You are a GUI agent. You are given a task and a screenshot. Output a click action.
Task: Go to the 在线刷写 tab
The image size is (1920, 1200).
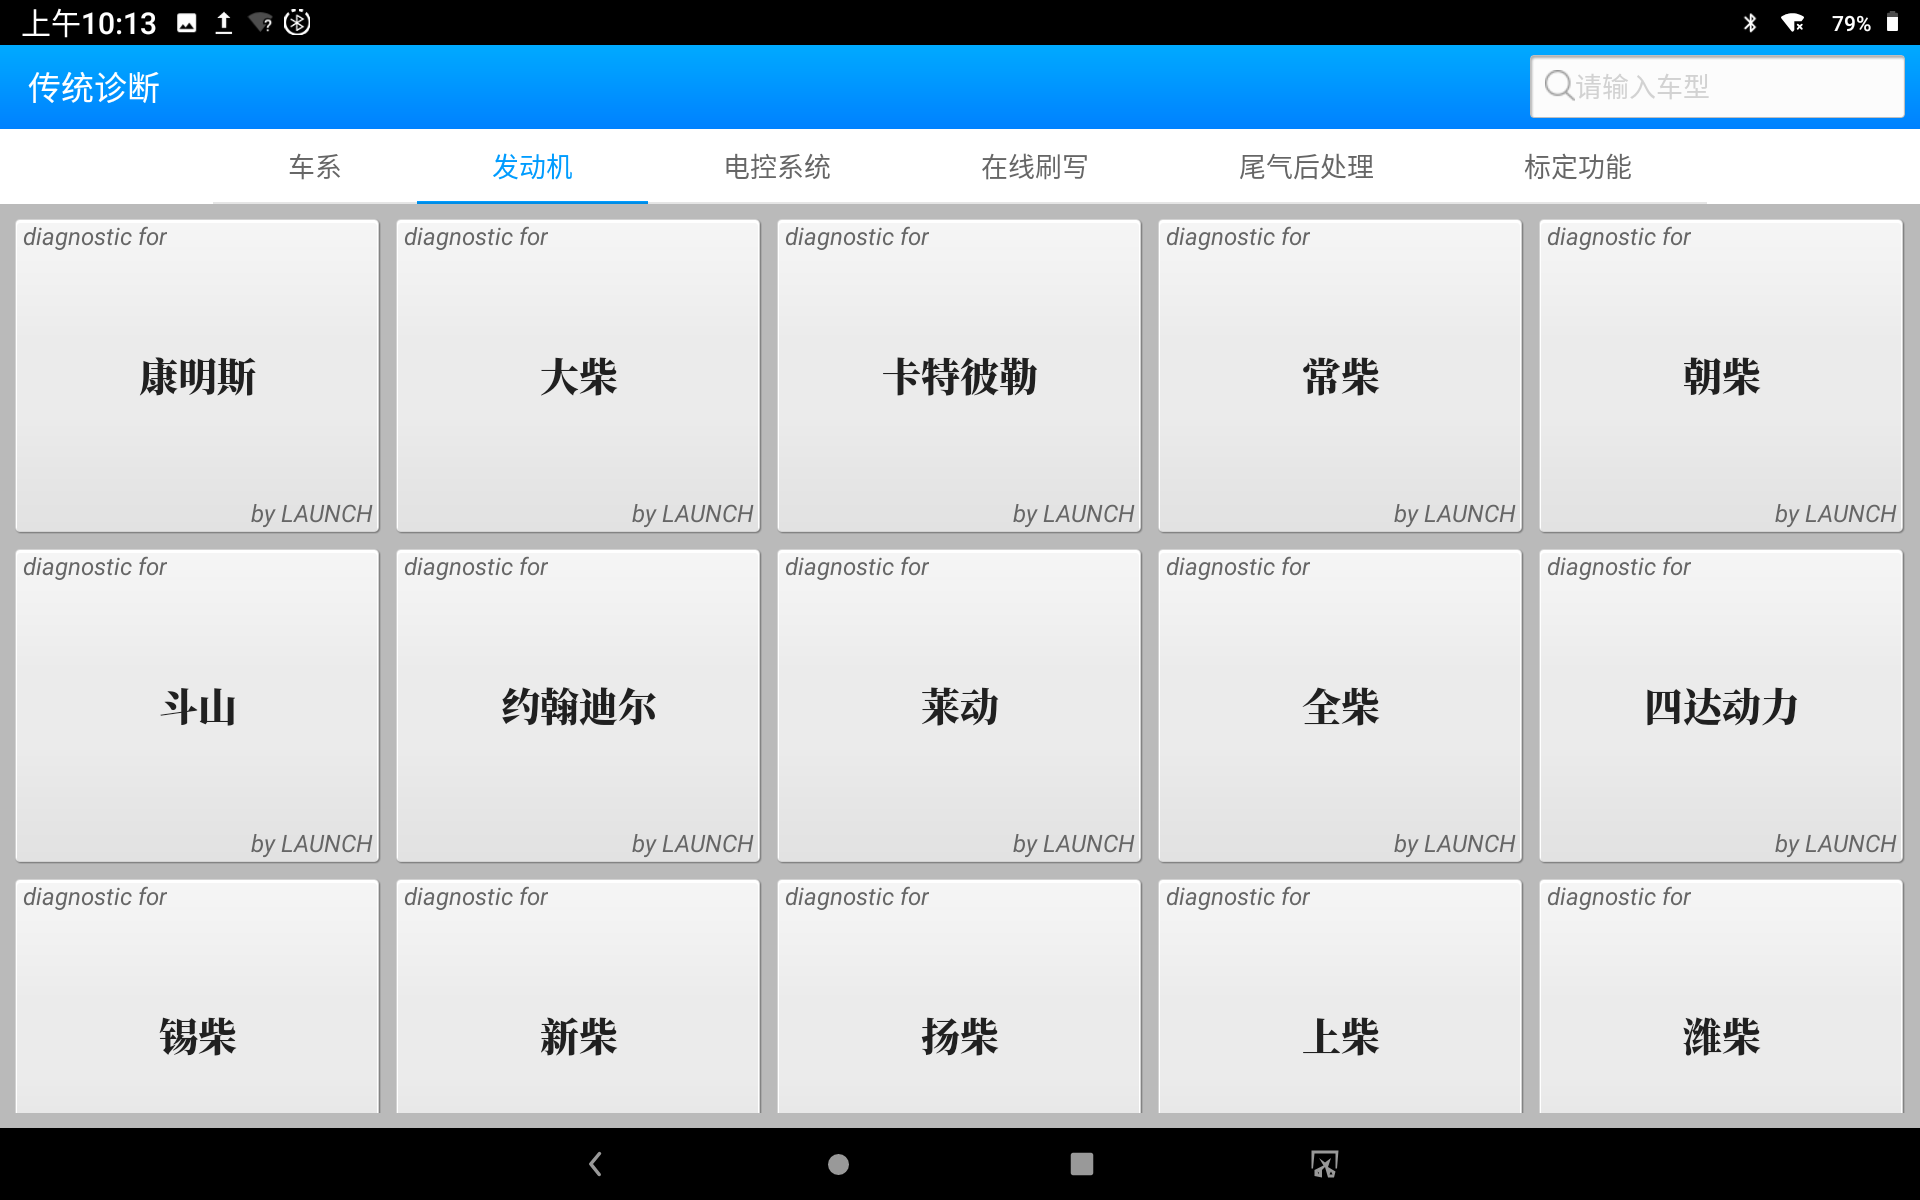coord(1034,167)
